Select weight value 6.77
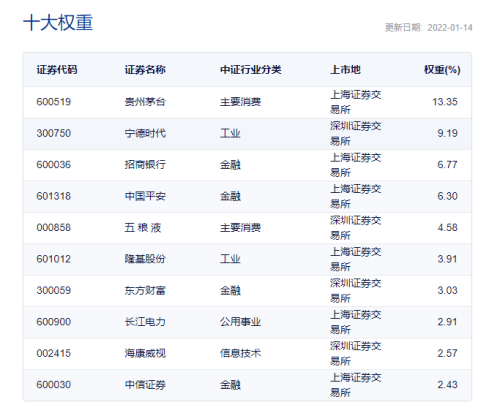The height and width of the screenshot is (413, 500). click(448, 165)
